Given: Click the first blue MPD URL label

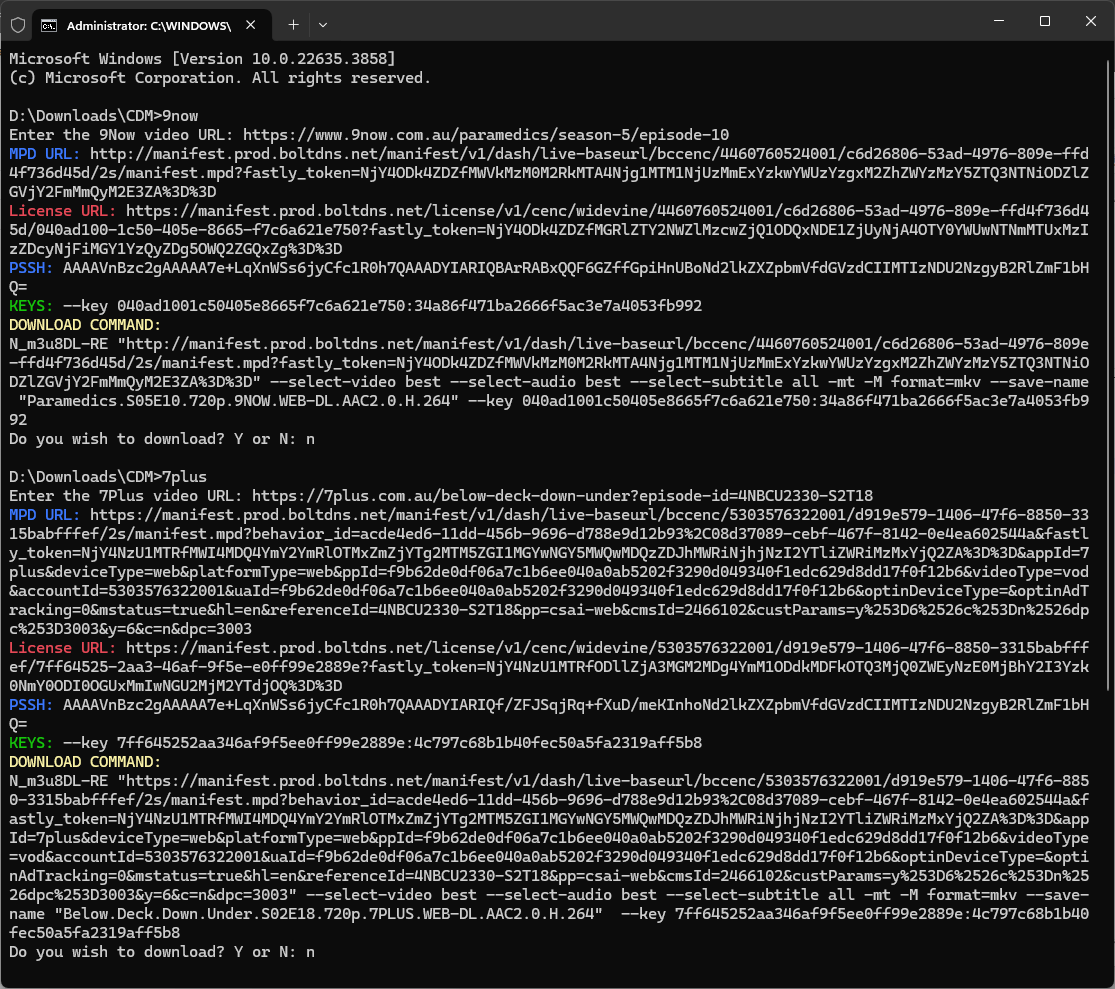Looking at the screenshot, I should tap(45, 154).
